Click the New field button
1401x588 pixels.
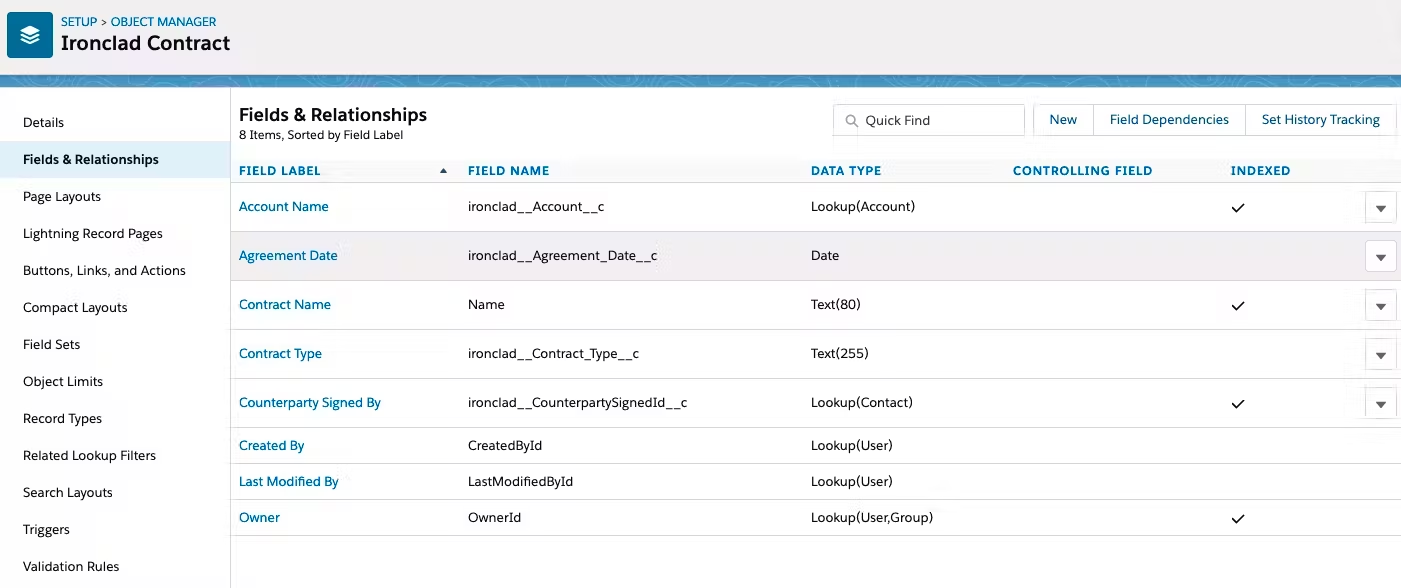tap(1063, 120)
